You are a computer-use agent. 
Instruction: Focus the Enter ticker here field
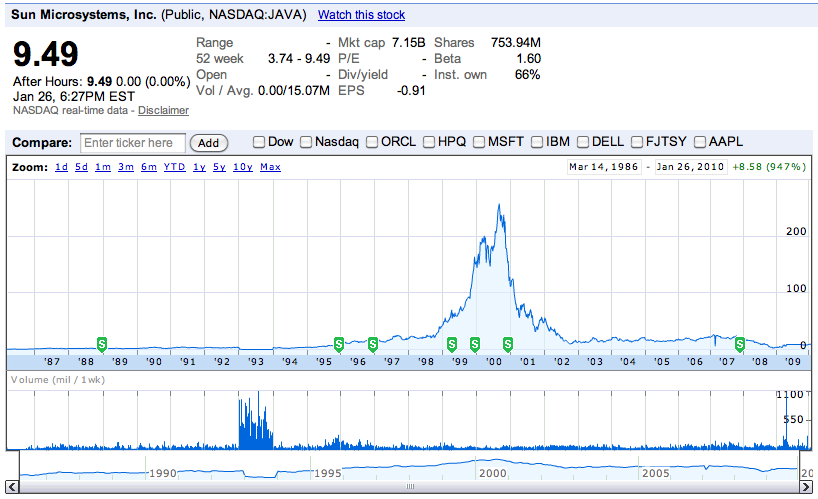[133, 143]
